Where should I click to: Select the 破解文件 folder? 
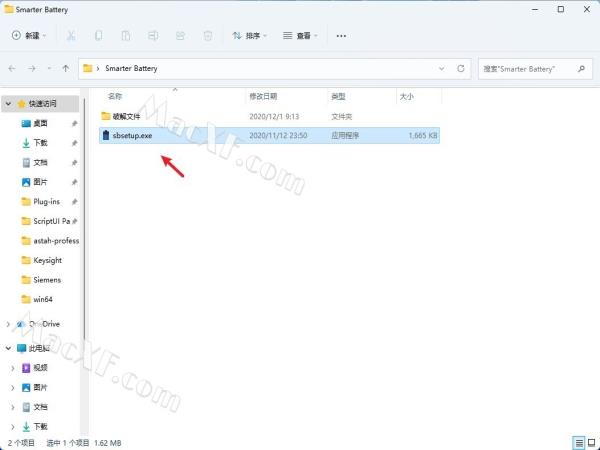click(x=269, y=116)
